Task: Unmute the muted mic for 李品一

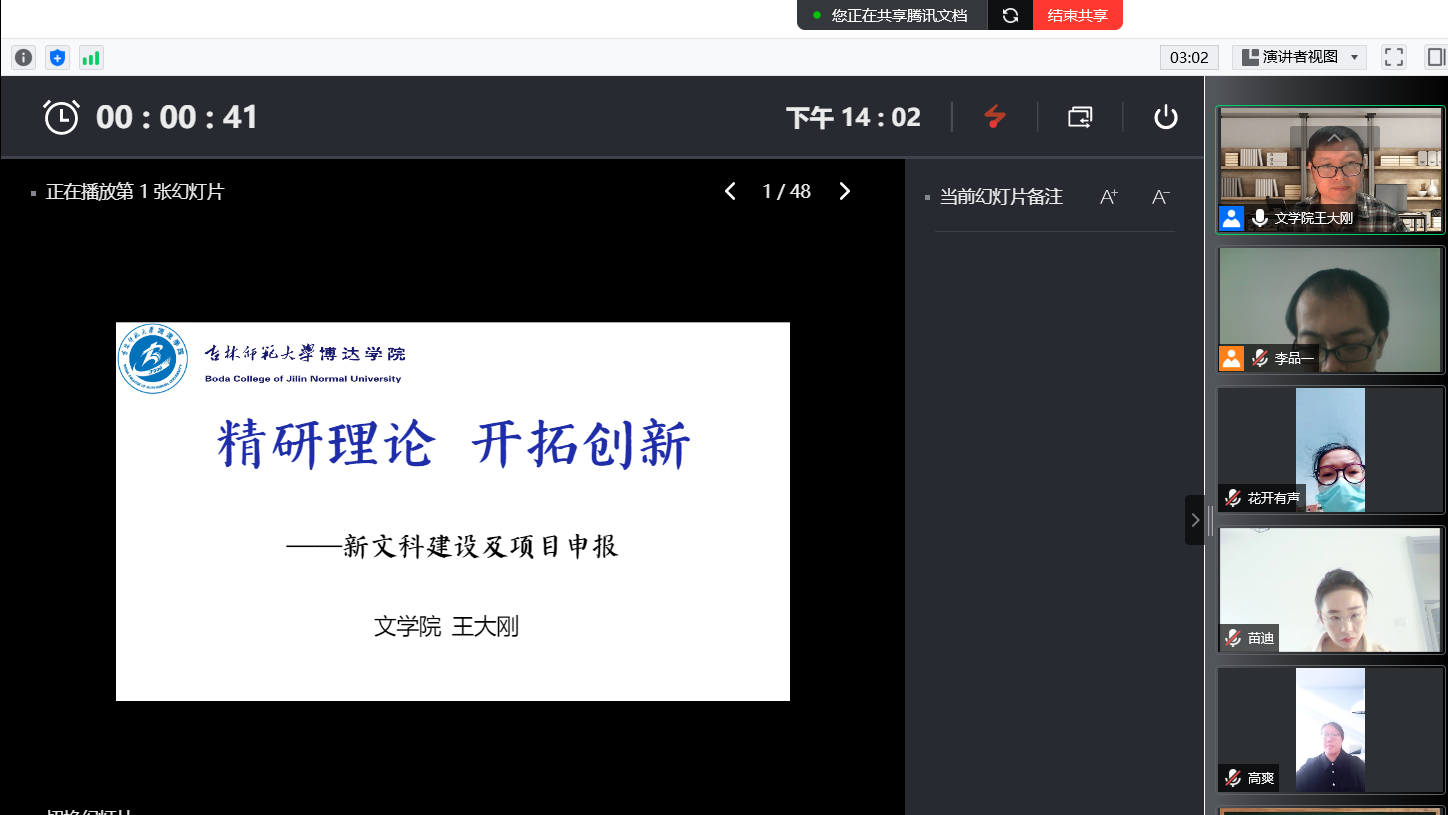Action: click(x=1260, y=358)
